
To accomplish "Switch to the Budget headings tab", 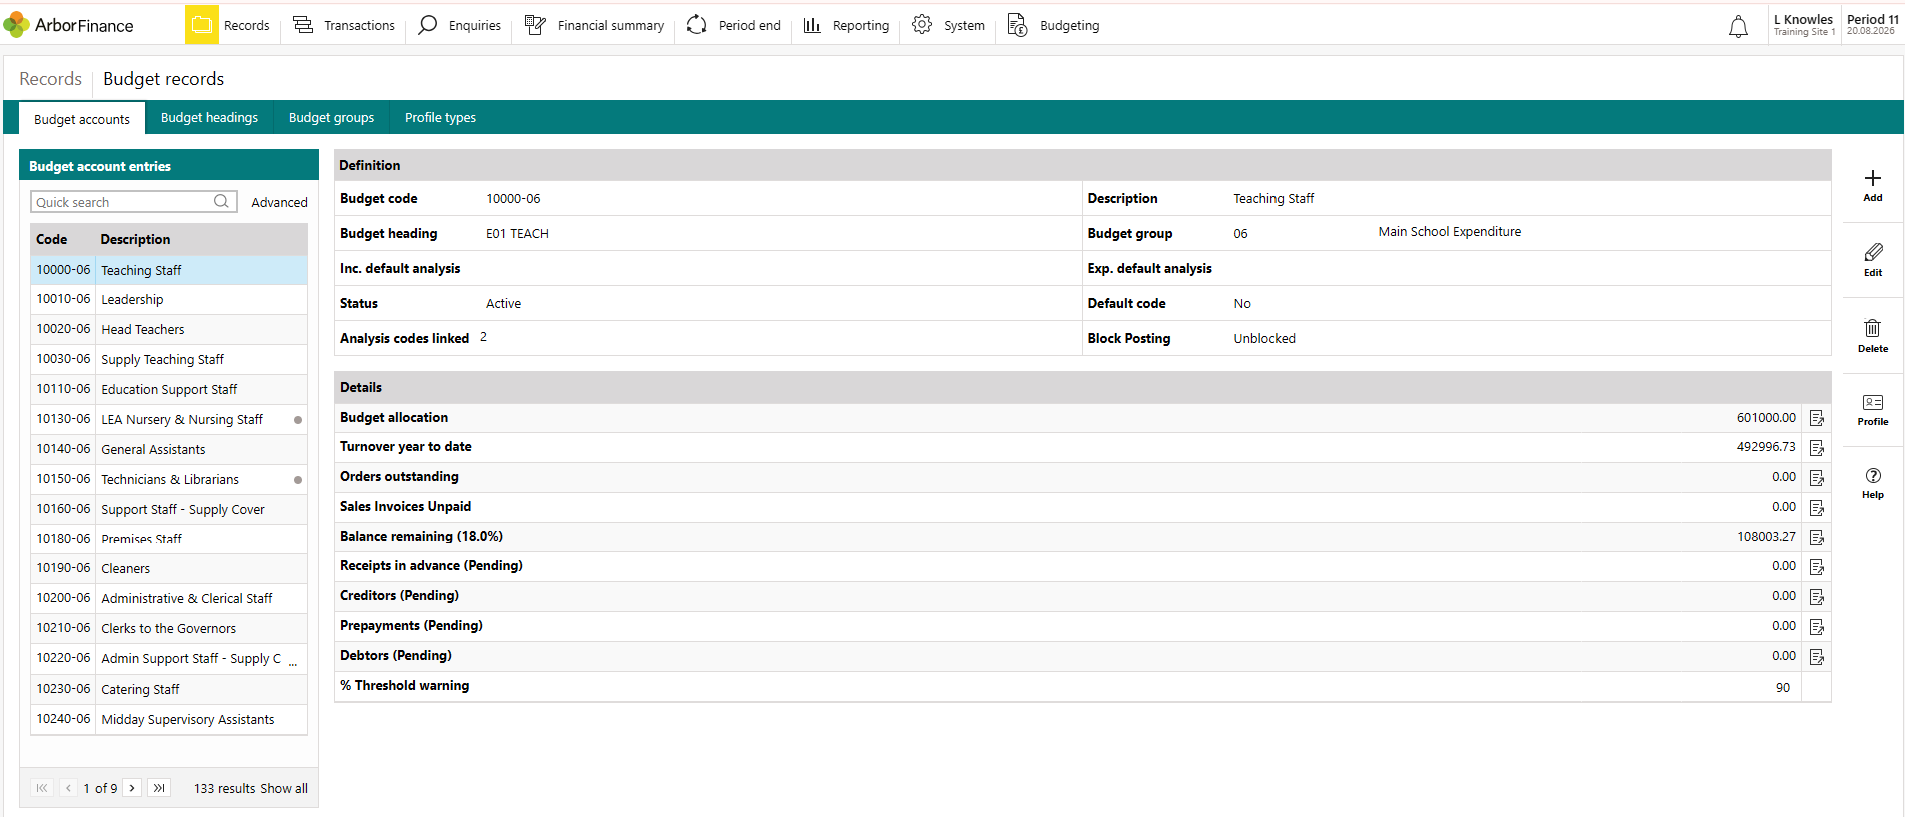I will pyautogui.click(x=209, y=118).
